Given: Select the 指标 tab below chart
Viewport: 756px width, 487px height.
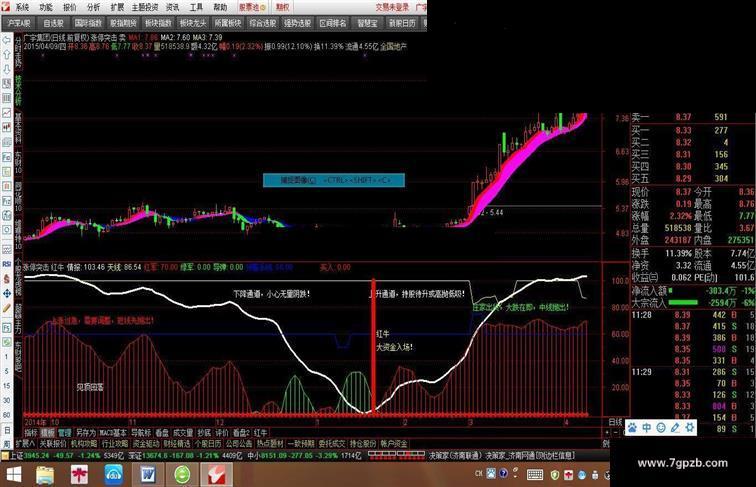Looking at the screenshot, I should pyautogui.click(x=31, y=433).
